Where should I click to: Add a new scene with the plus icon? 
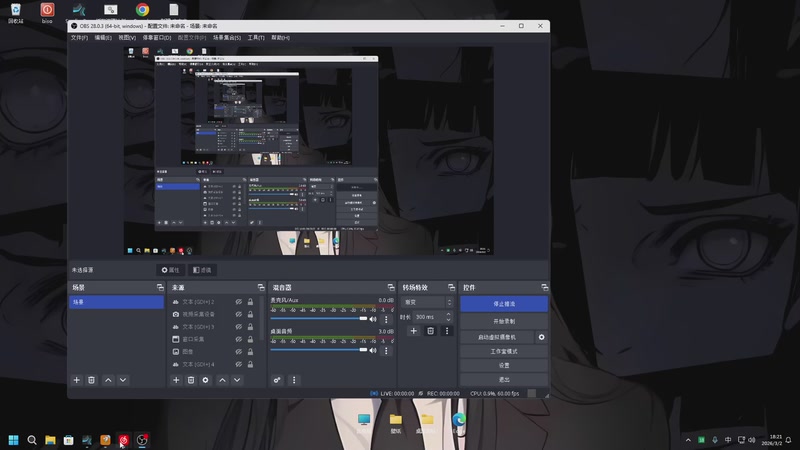[77, 380]
